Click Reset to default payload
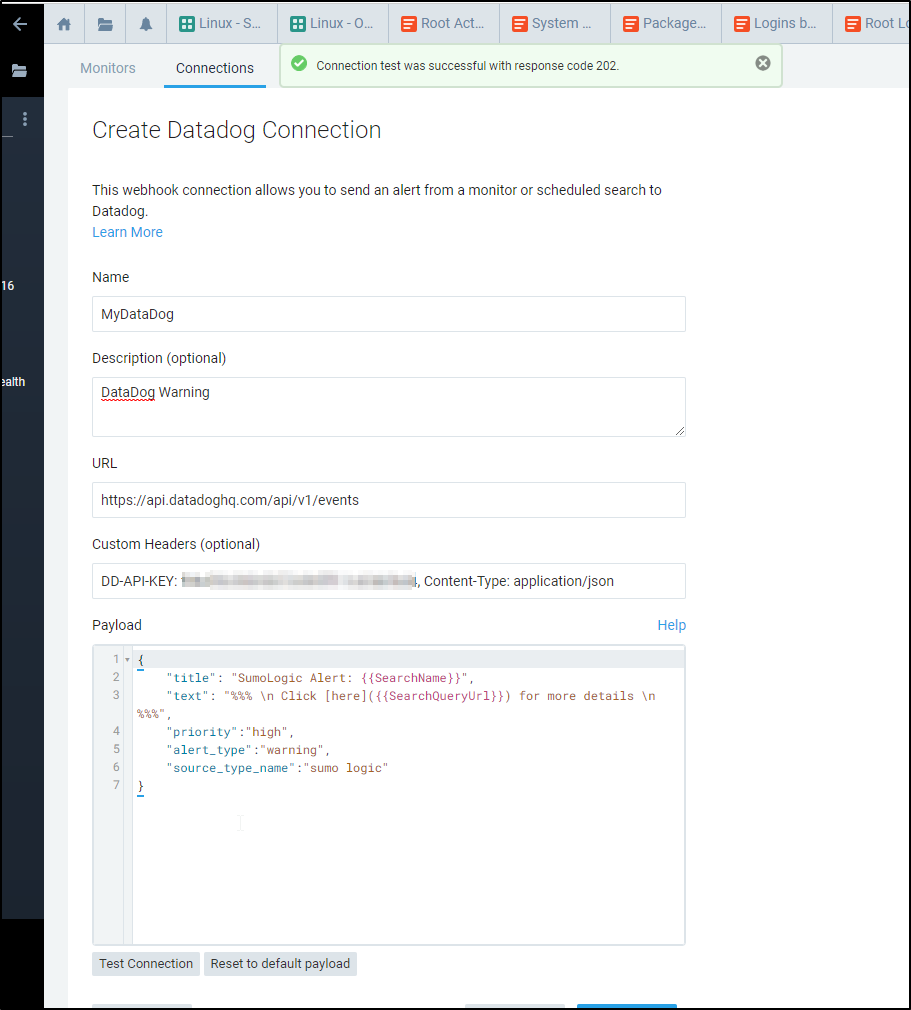 pyautogui.click(x=280, y=964)
